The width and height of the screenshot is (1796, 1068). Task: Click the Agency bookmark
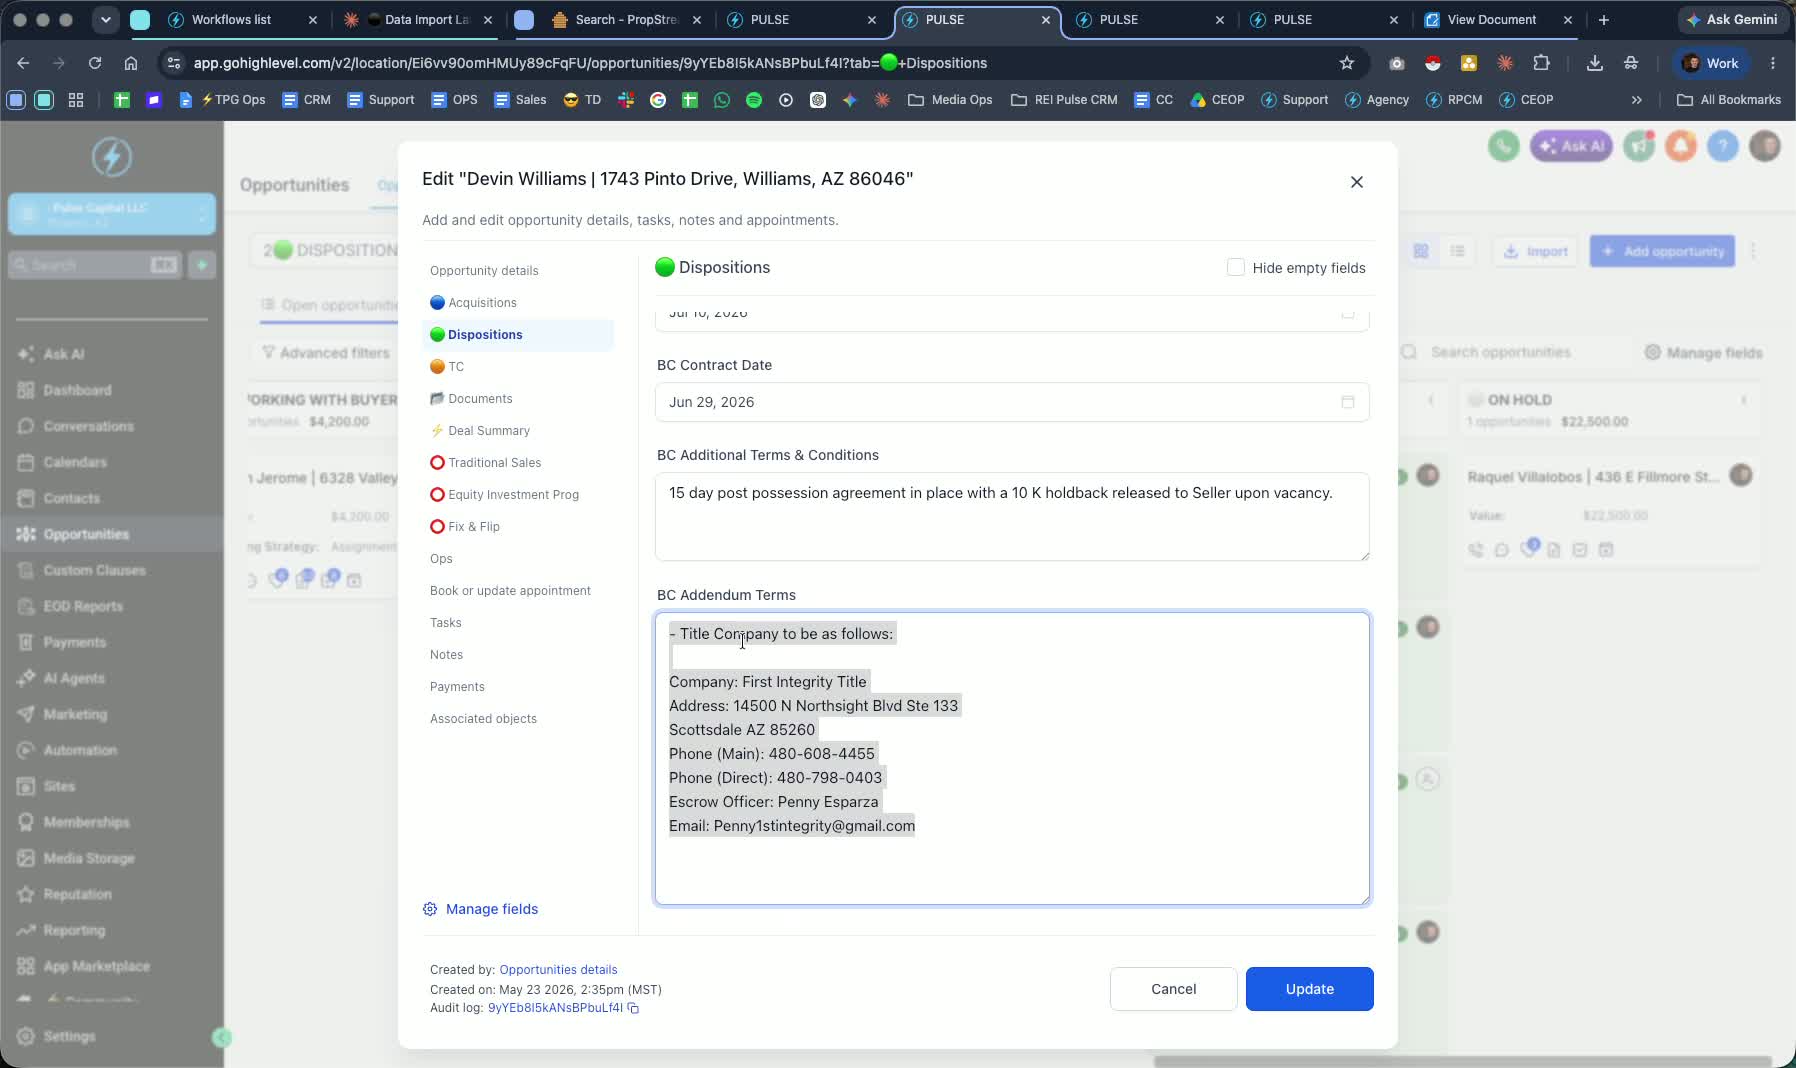[x=1377, y=100]
